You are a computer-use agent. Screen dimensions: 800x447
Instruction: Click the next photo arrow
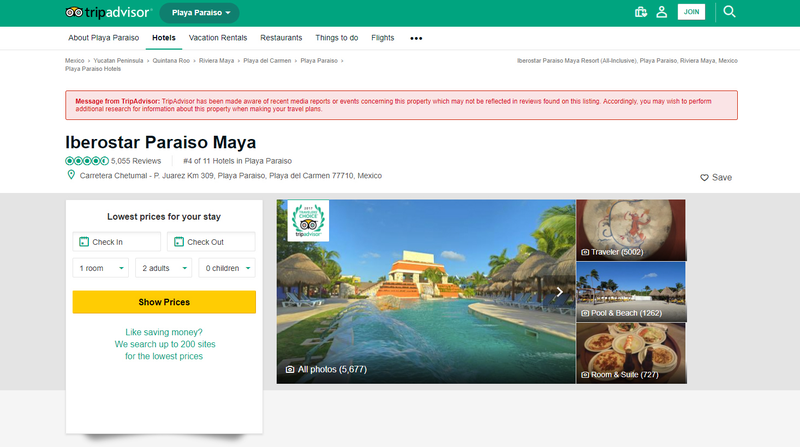(560, 292)
